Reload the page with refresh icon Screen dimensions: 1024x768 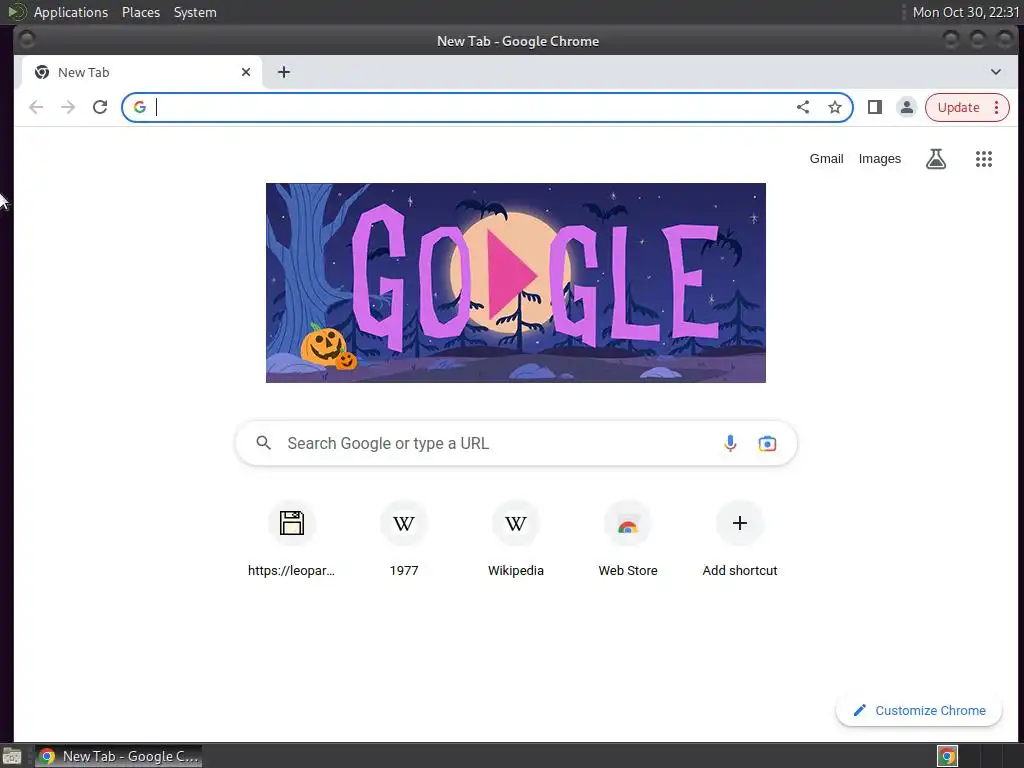(x=100, y=107)
